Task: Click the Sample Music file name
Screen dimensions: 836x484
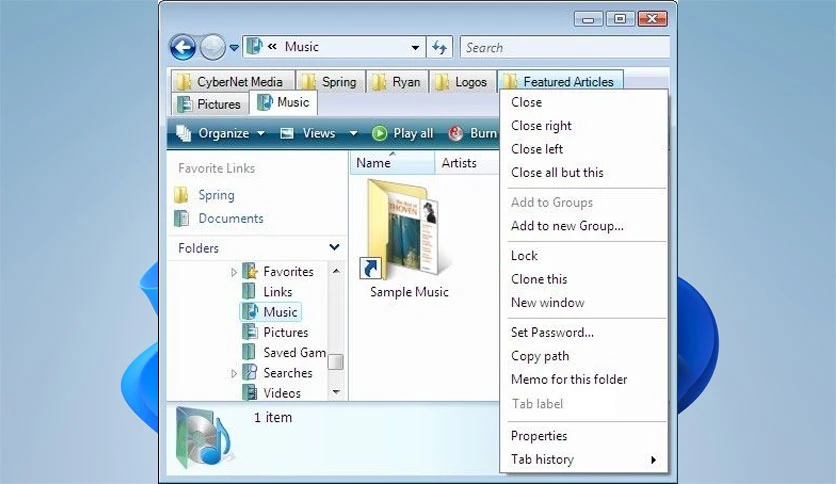Action: pos(409,292)
